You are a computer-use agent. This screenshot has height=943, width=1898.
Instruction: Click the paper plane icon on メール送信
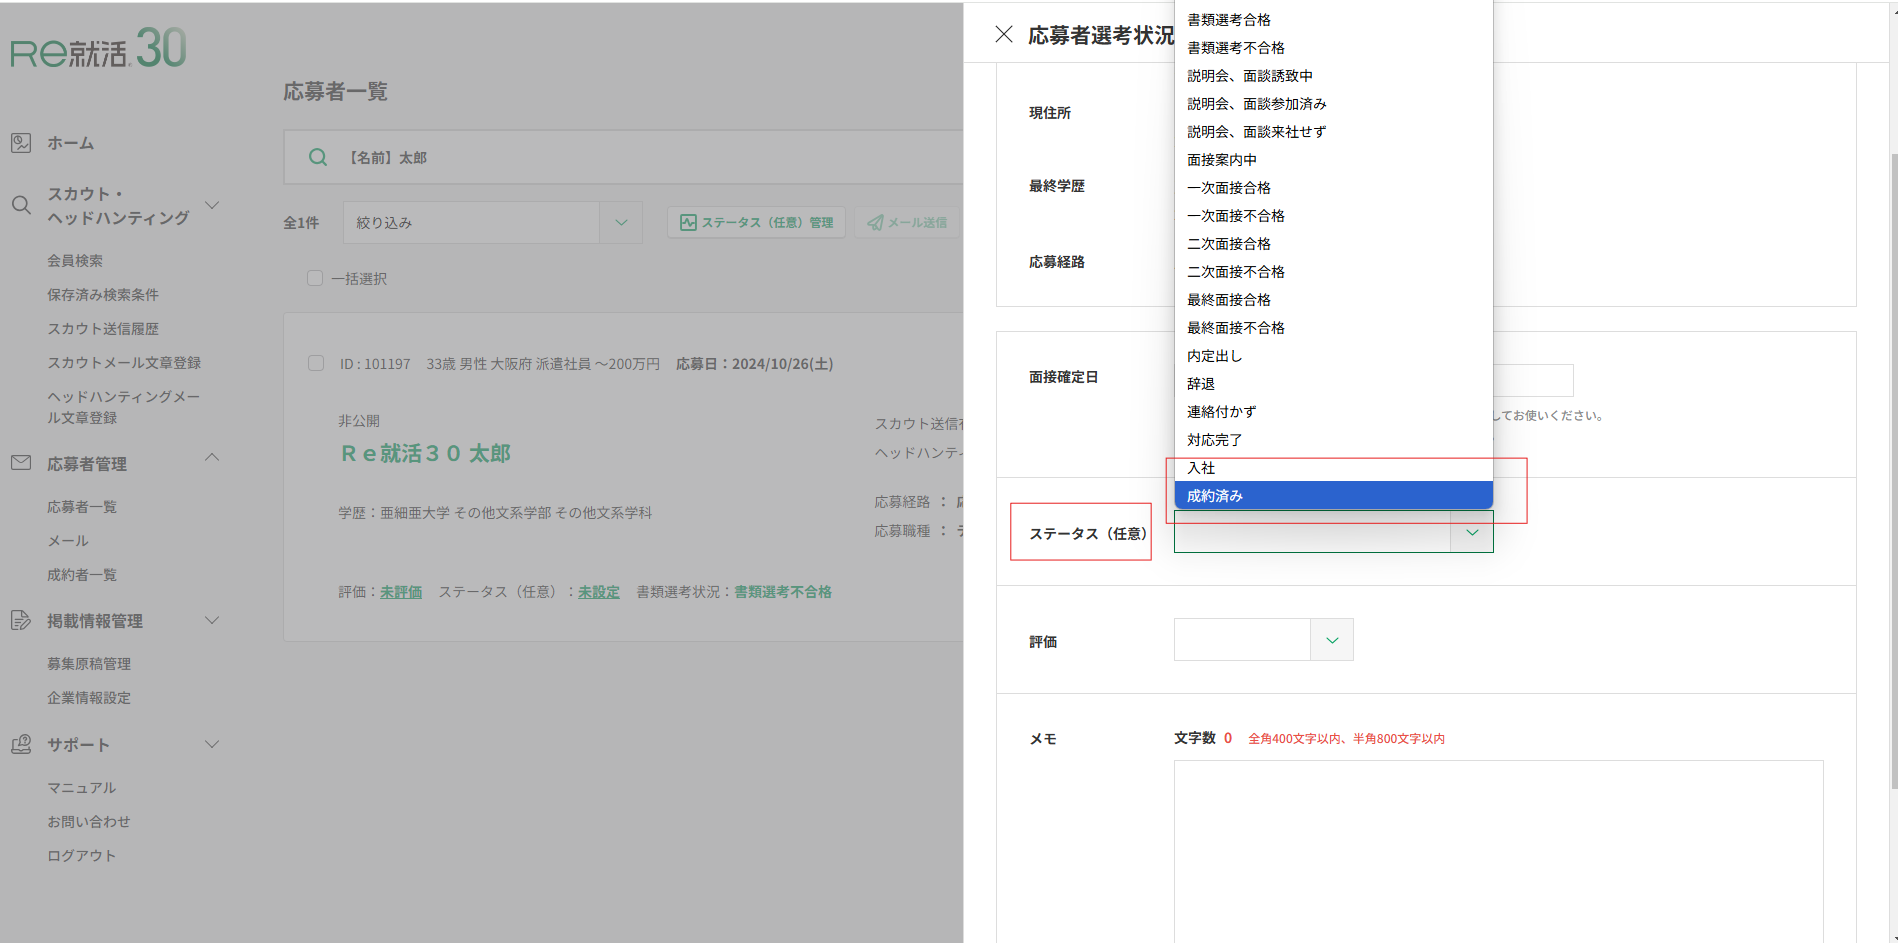pos(875,222)
